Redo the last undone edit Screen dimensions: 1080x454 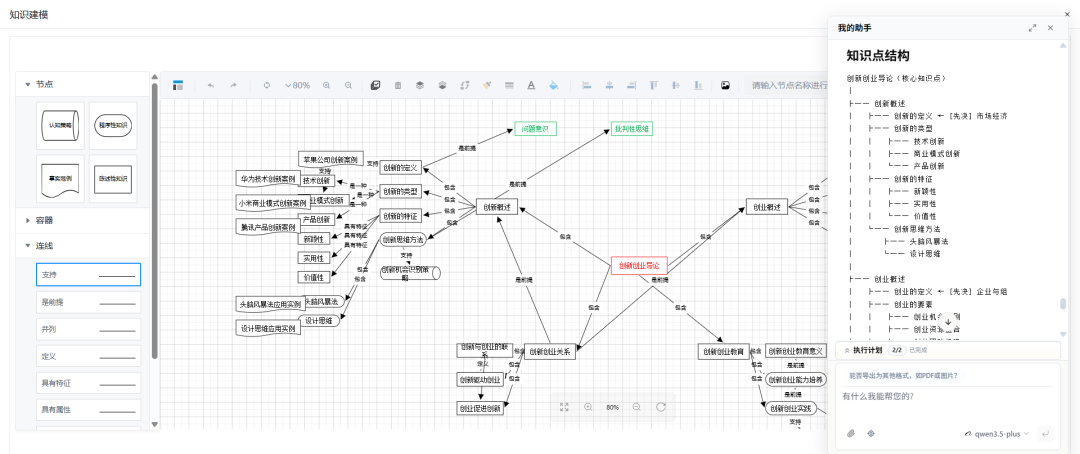(x=233, y=85)
